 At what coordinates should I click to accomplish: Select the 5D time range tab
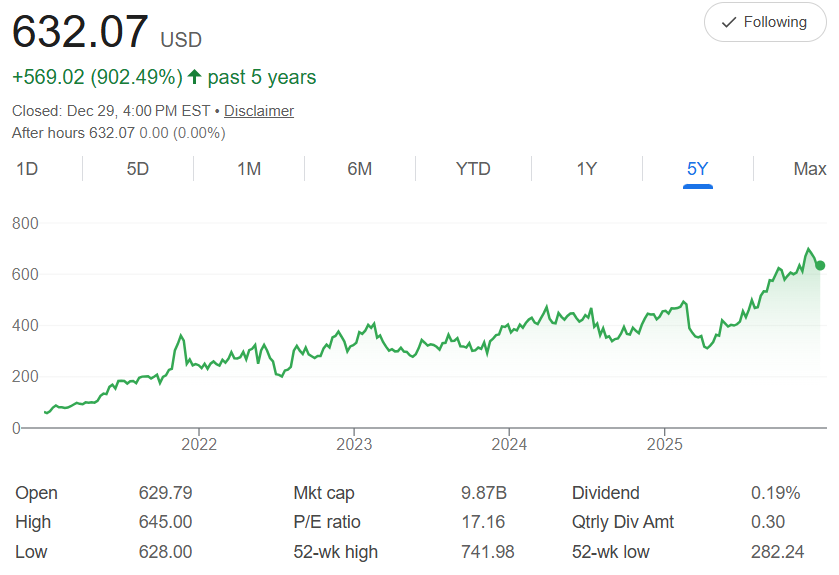coord(138,169)
